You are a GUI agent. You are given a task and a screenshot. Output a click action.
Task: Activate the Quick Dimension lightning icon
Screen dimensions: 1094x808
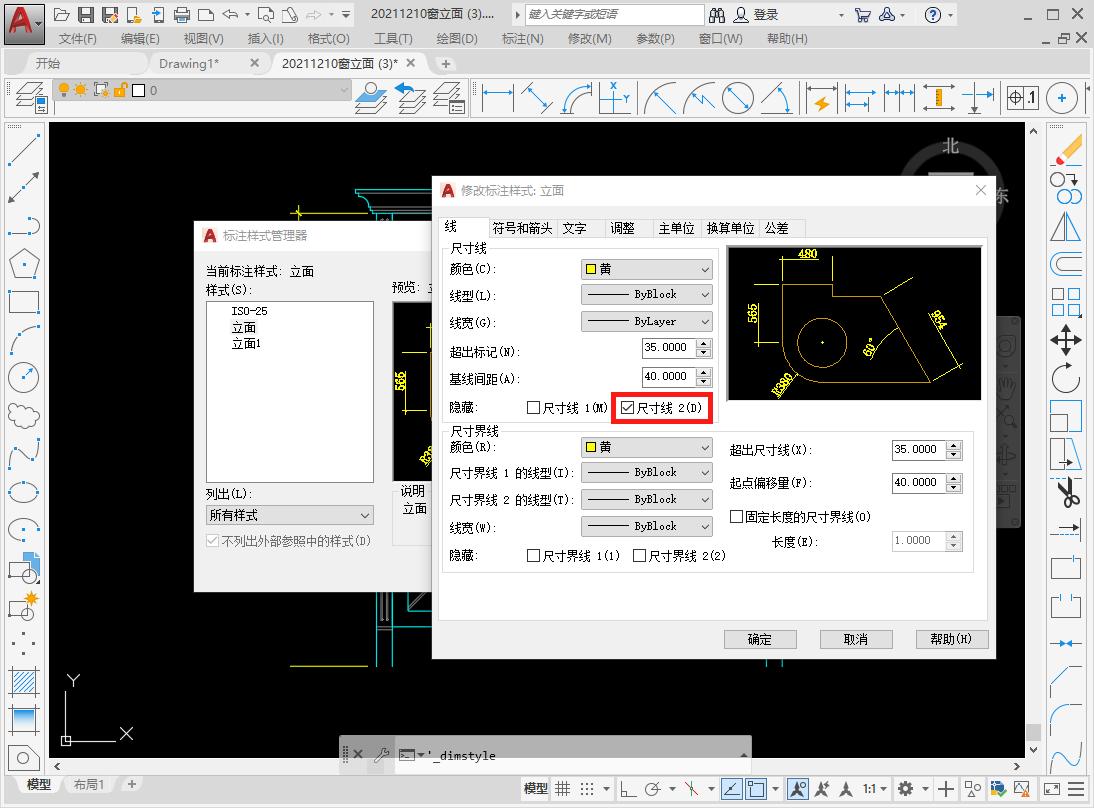820,98
